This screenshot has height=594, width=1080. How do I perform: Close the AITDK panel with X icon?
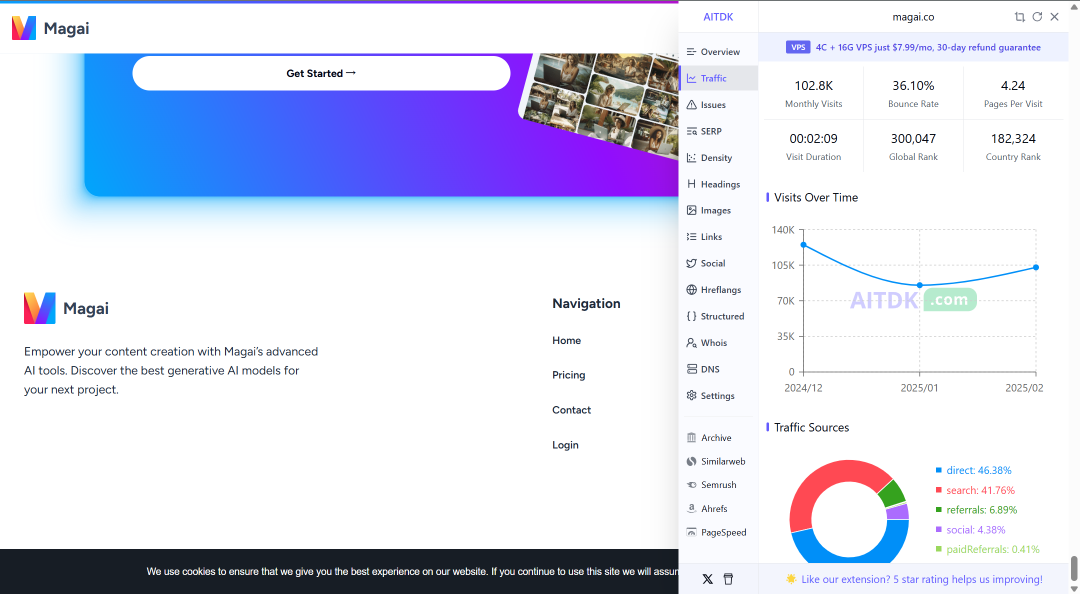point(1055,17)
